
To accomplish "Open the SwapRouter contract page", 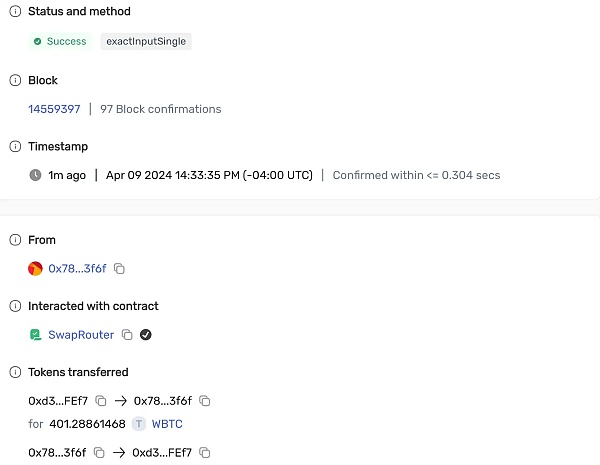I will click(x=81, y=335).
